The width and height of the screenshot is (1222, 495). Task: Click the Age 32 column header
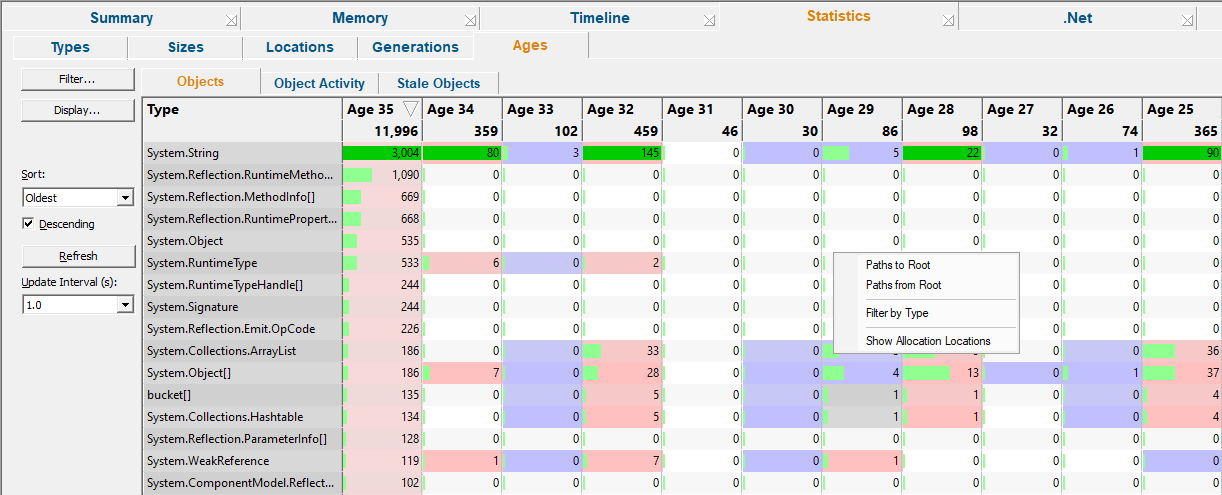click(x=622, y=120)
